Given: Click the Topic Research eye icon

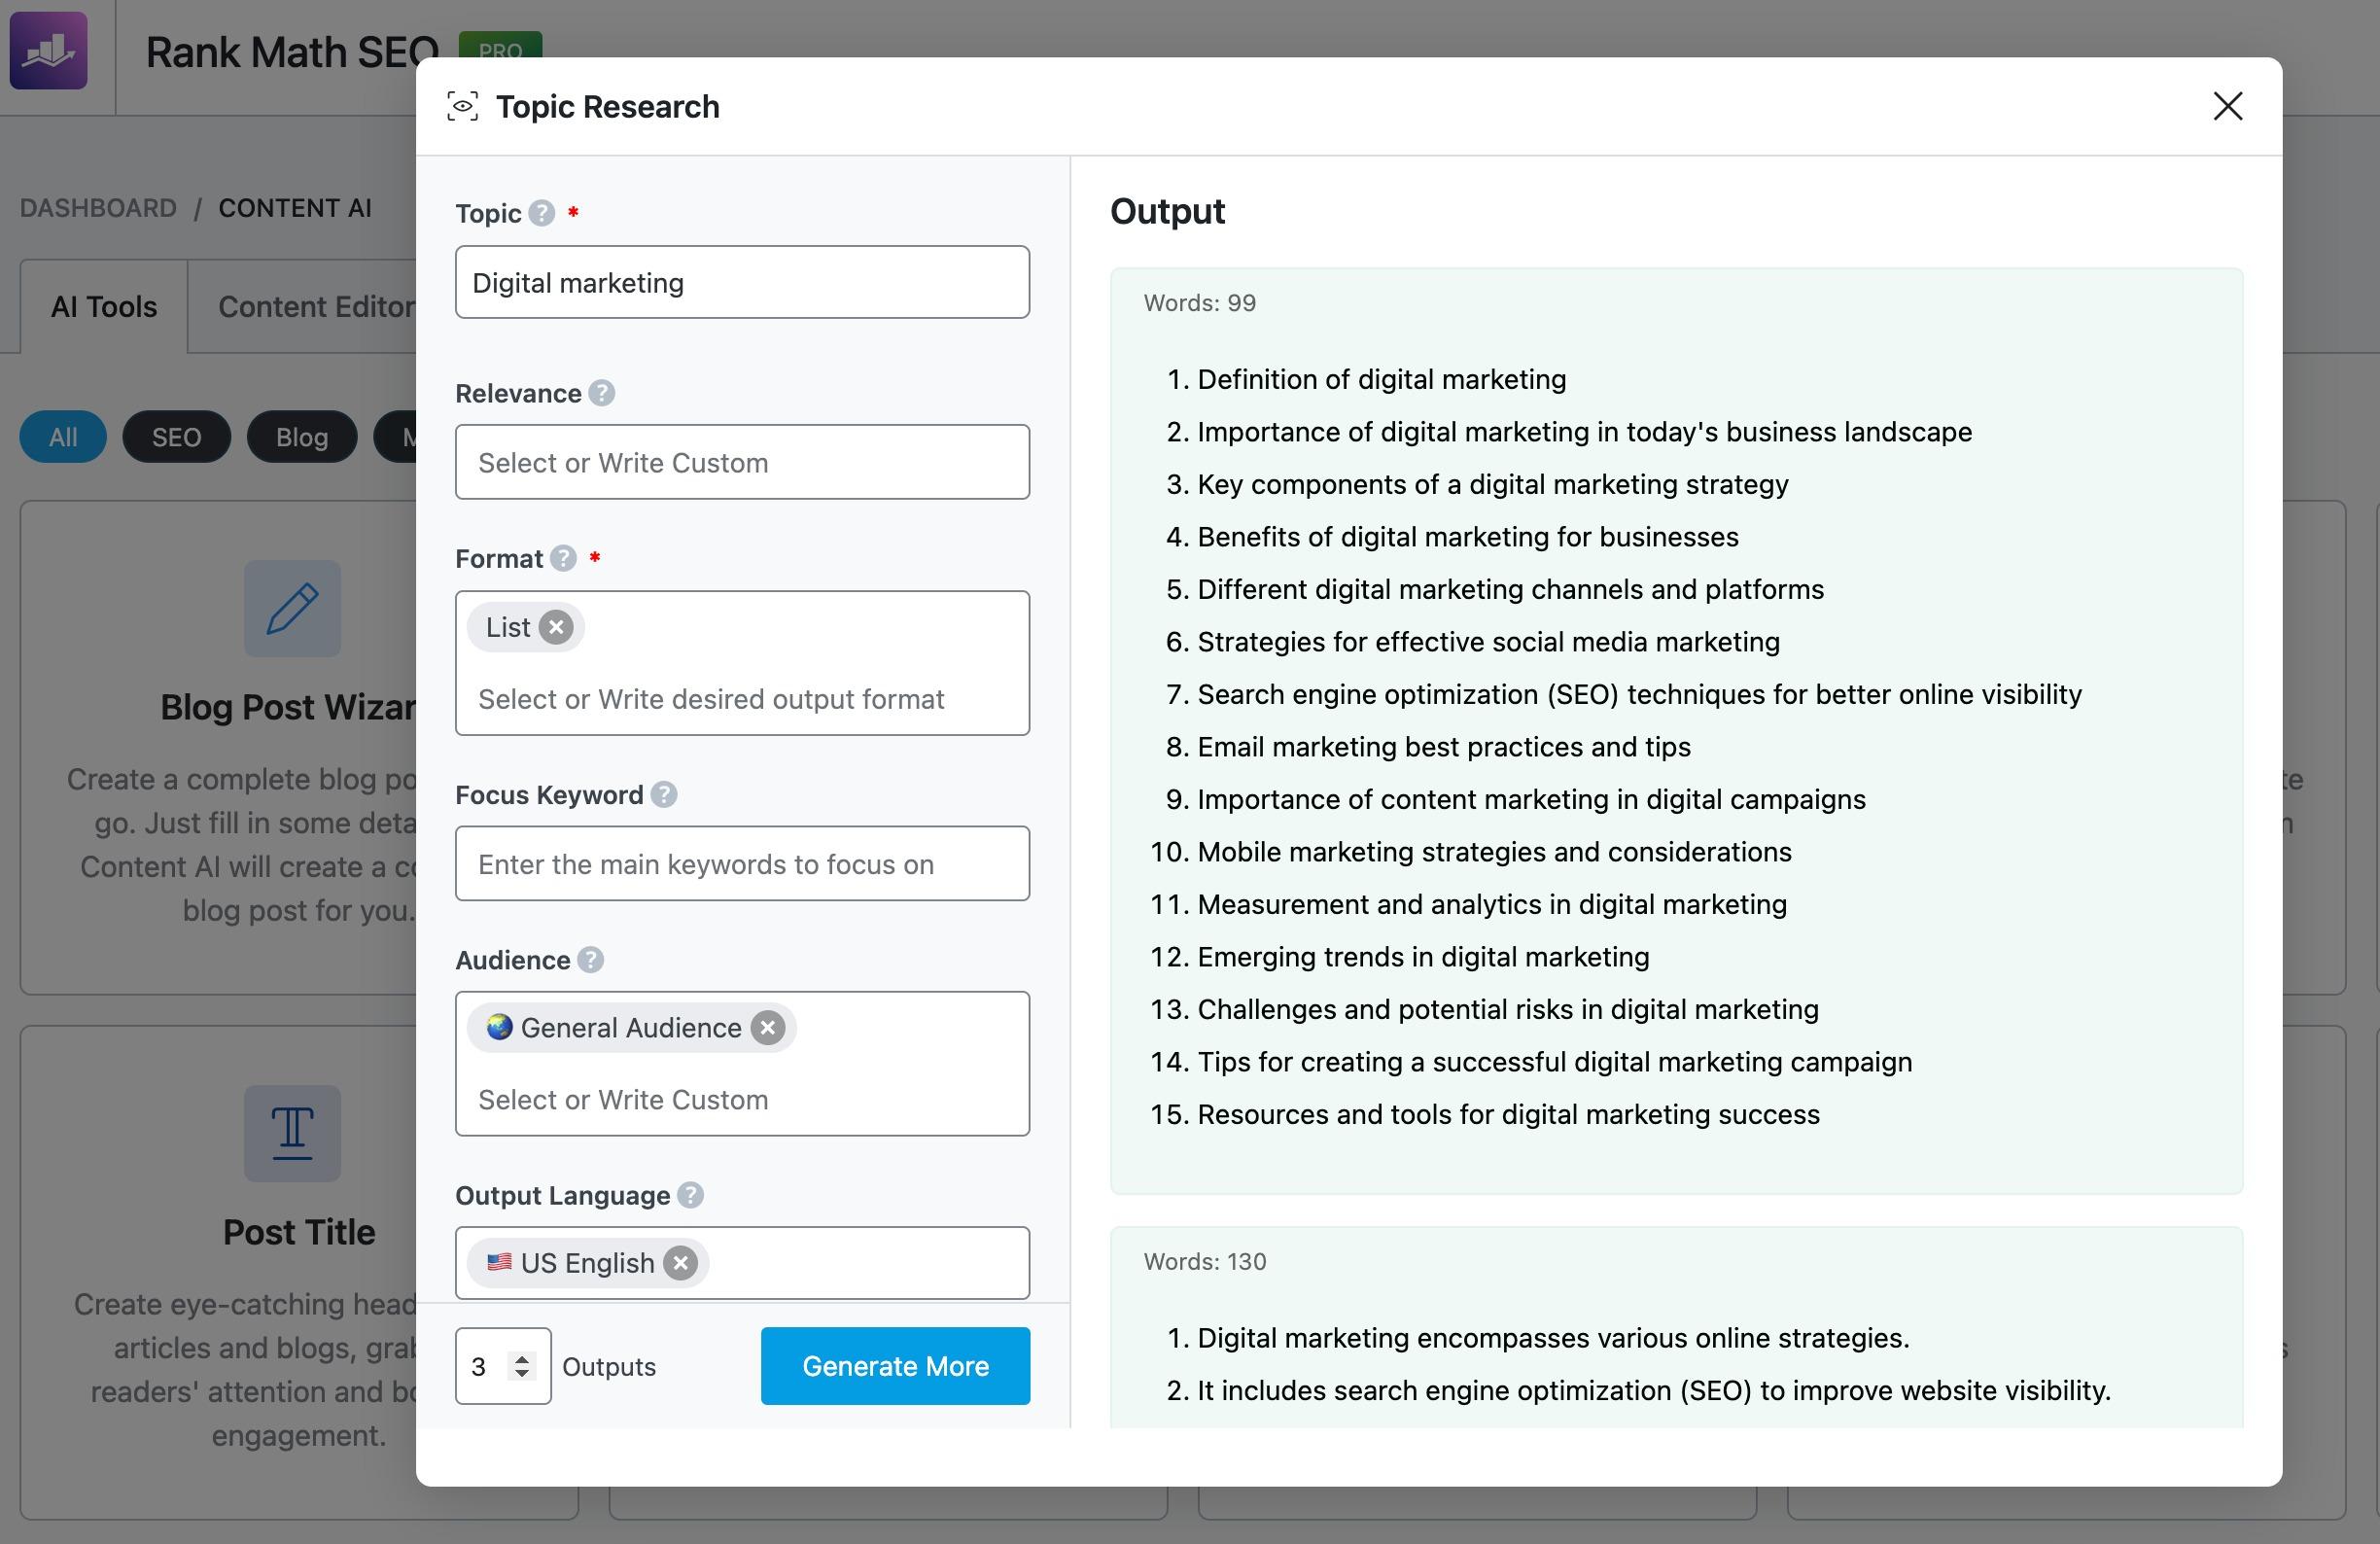Looking at the screenshot, I should point(462,106).
